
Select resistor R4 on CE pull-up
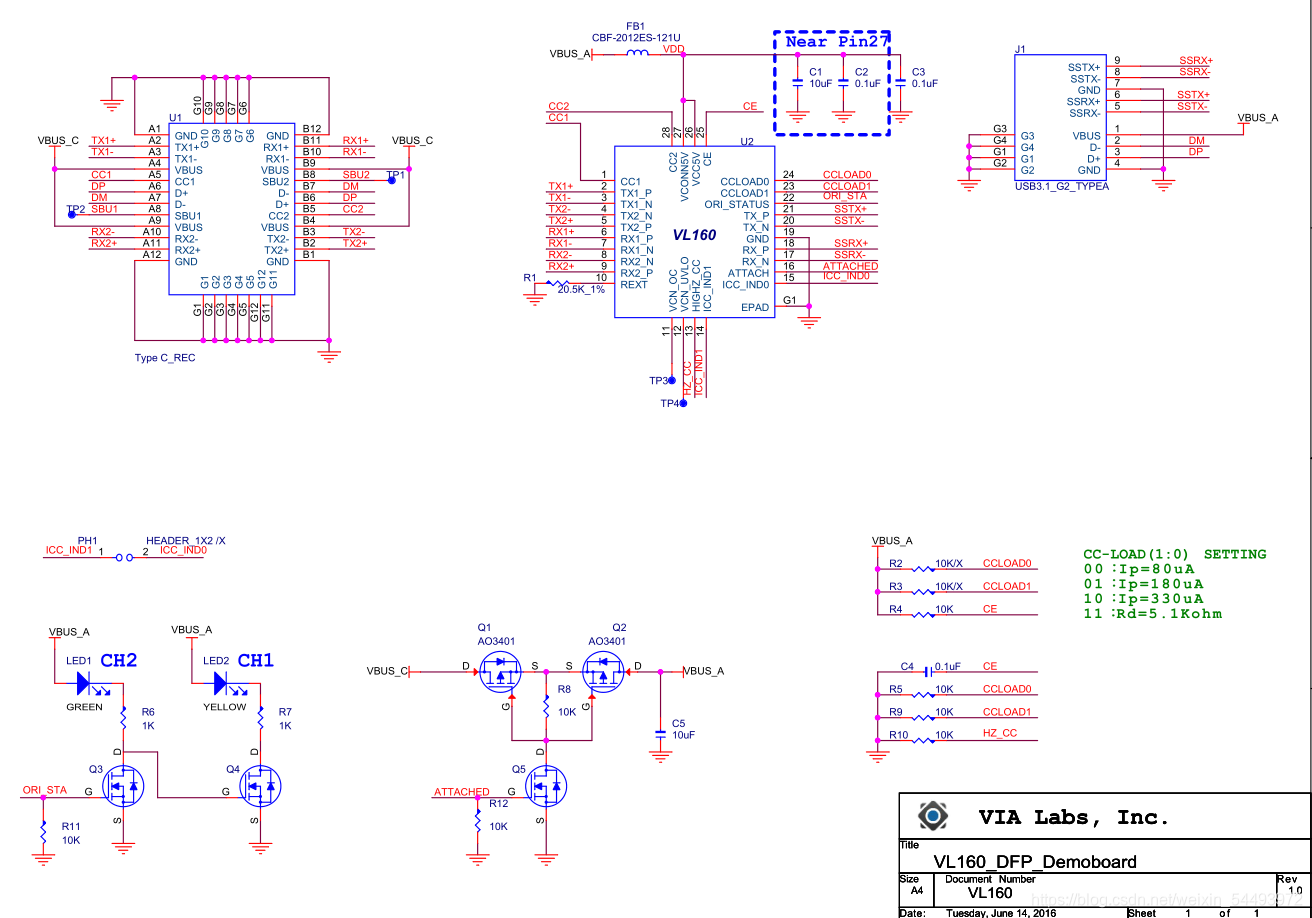(x=923, y=615)
